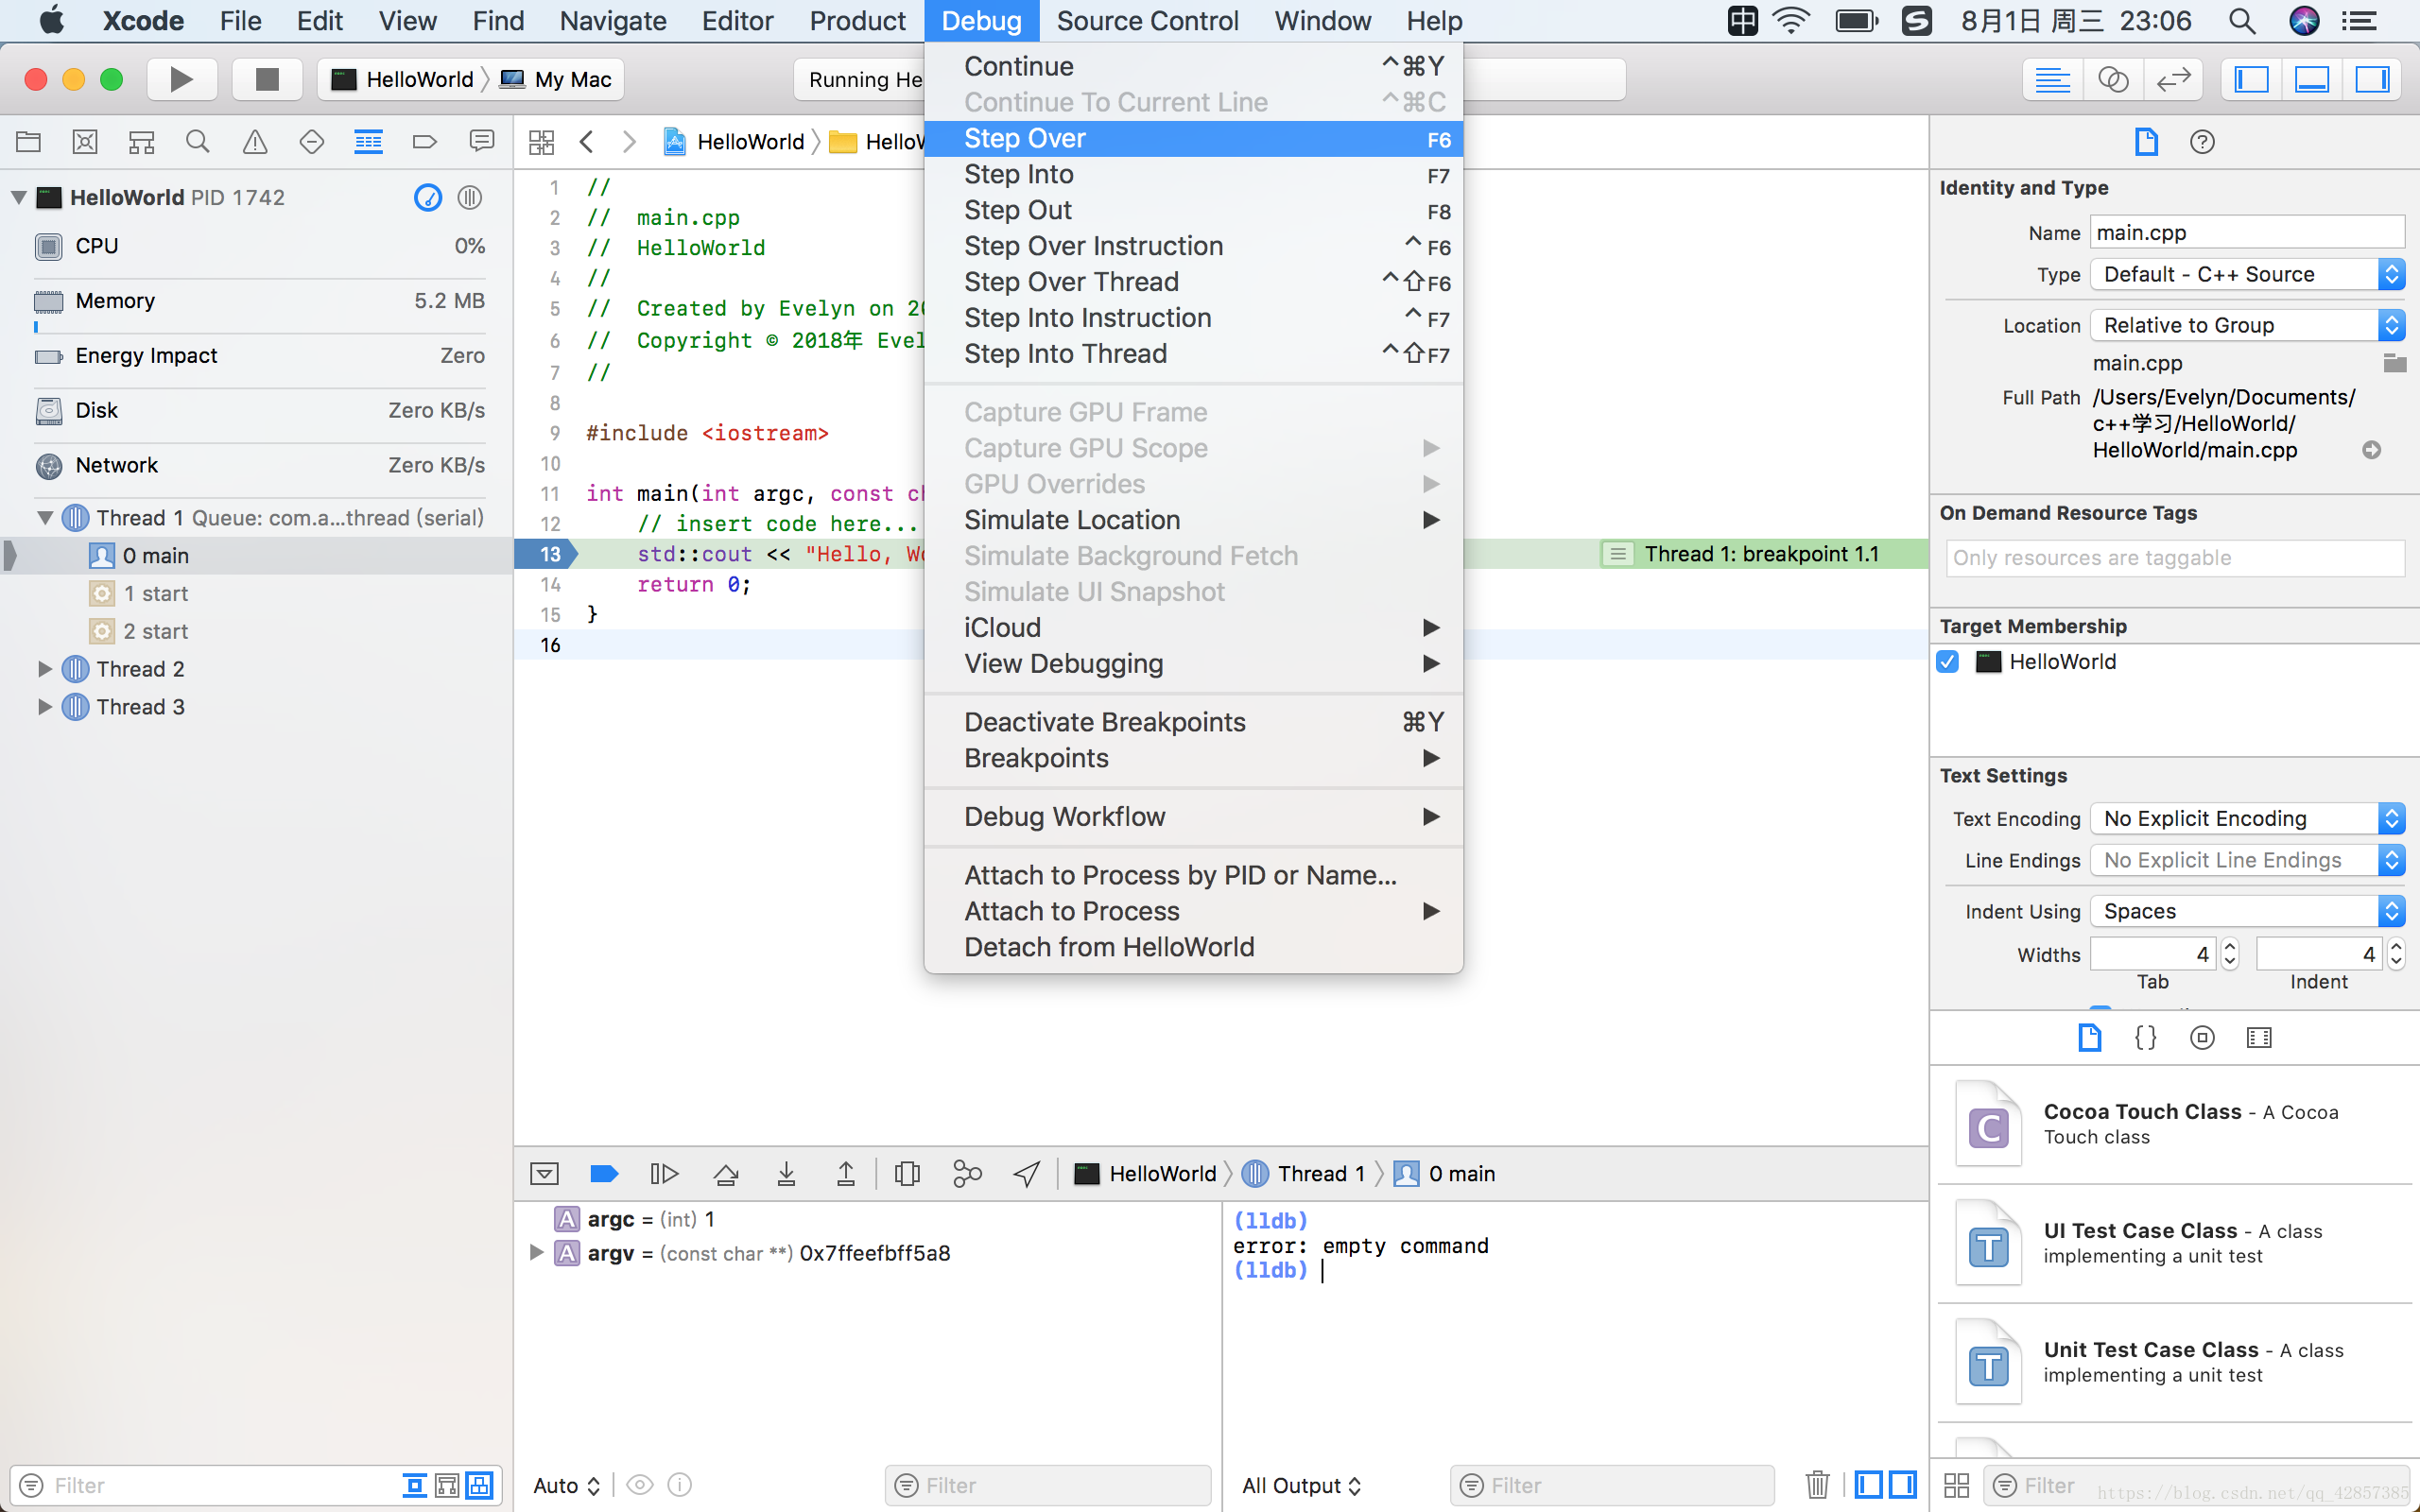The image size is (2420, 1512).
Task: Open the Code Snippet library braces icon
Action: coord(2145,1037)
